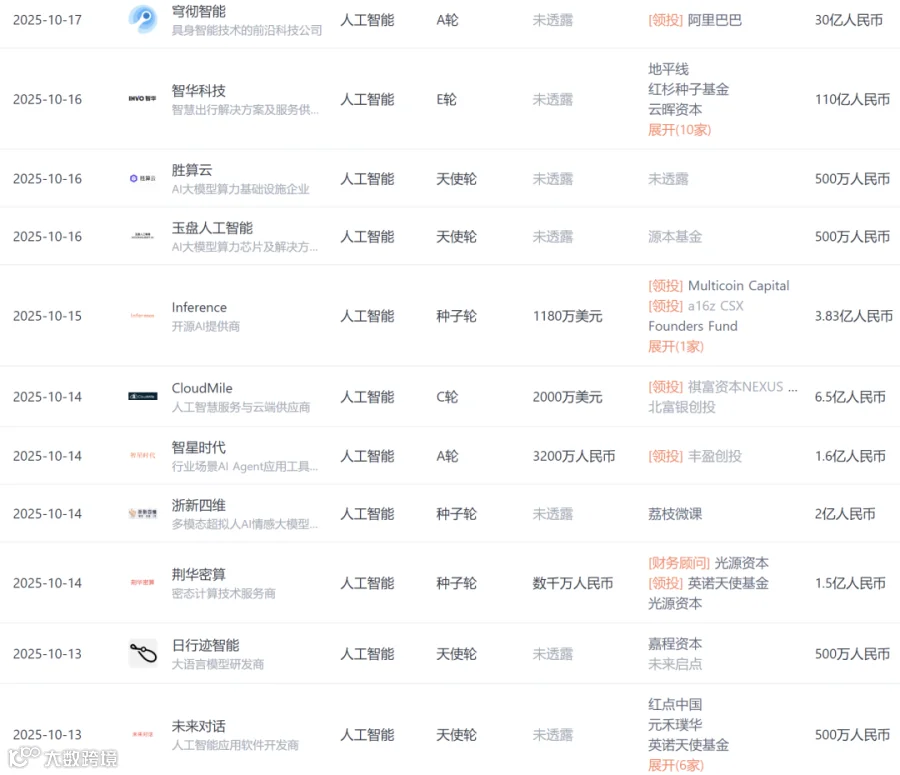This screenshot has width=900, height=775.
Task: Click investor 阿里巴巴
Action: tap(715, 20)
